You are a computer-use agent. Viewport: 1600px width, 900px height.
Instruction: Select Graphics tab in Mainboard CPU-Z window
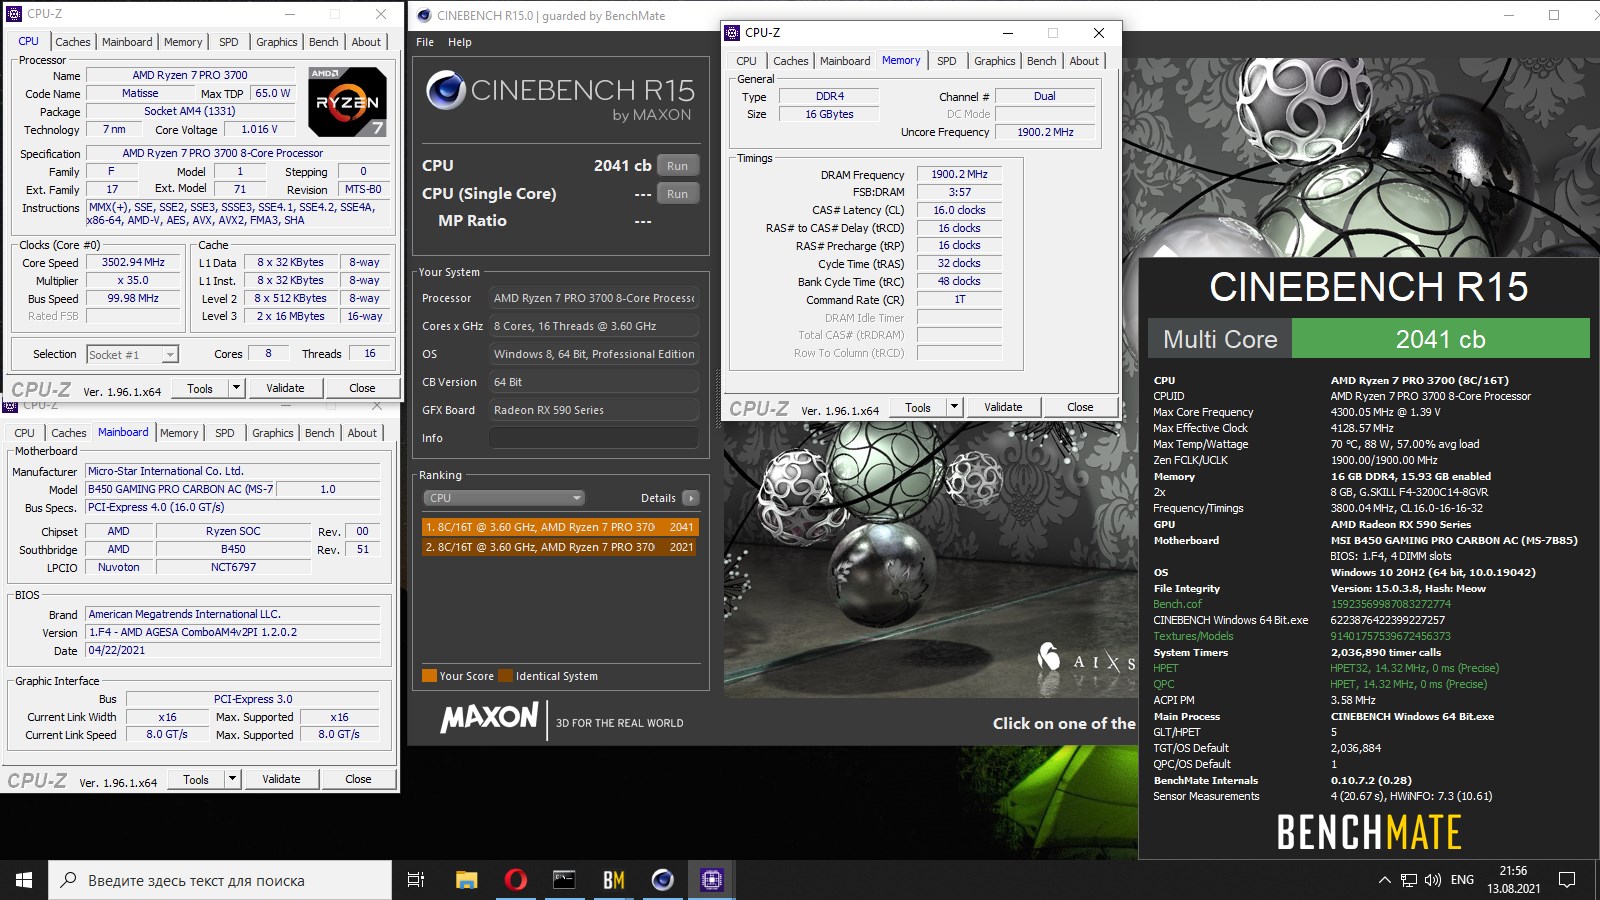pos(272,433)
